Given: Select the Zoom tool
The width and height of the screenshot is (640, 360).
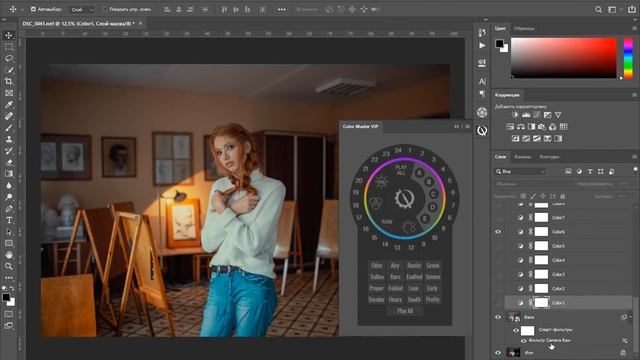Looking at the screenshot, I should coord(9,266).
